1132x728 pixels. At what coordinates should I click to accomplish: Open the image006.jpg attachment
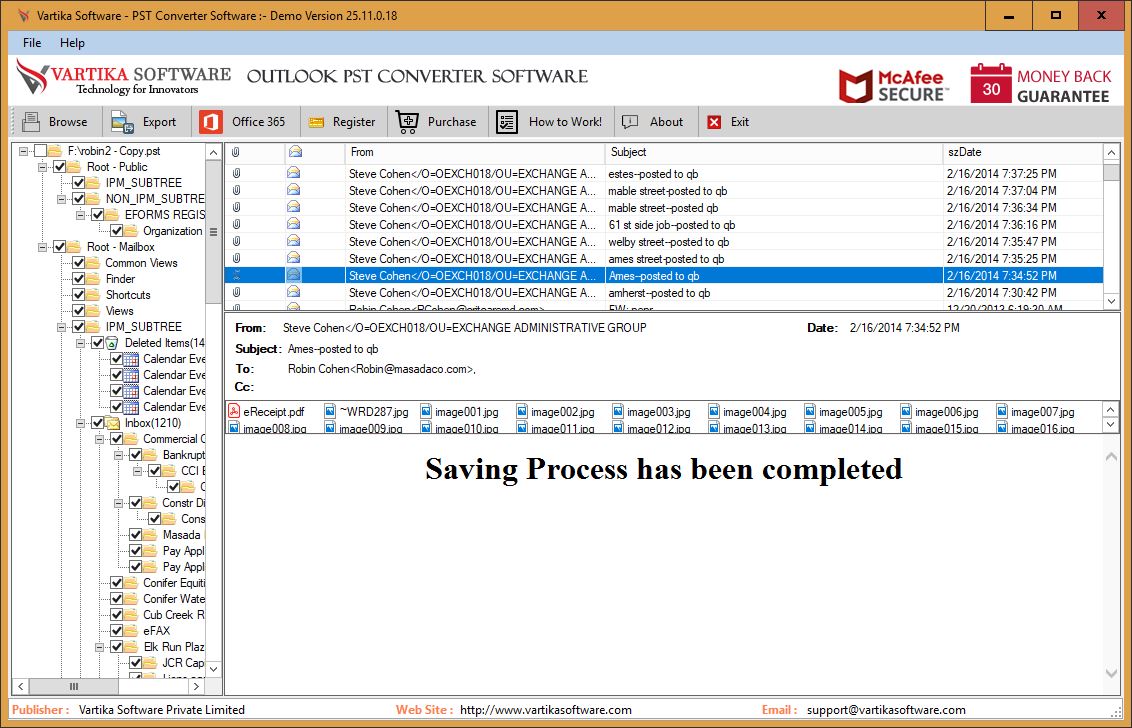click(939, 412)
